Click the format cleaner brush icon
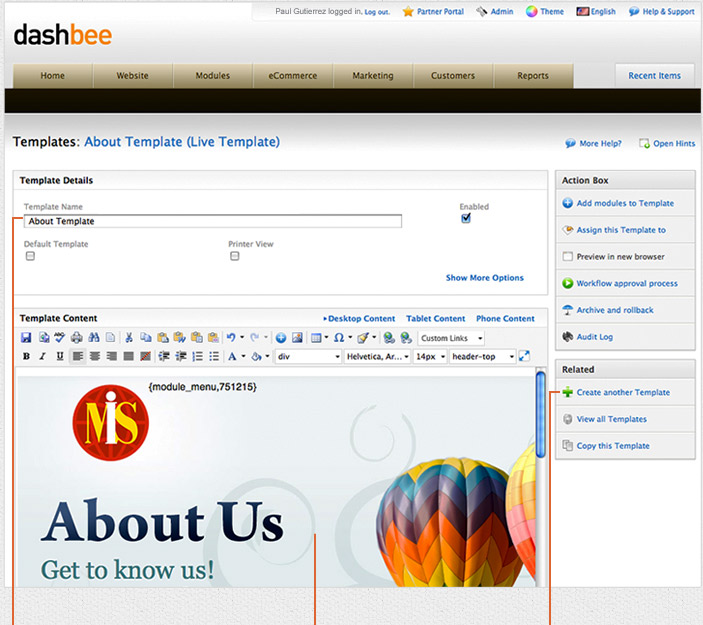 (363, 338)
